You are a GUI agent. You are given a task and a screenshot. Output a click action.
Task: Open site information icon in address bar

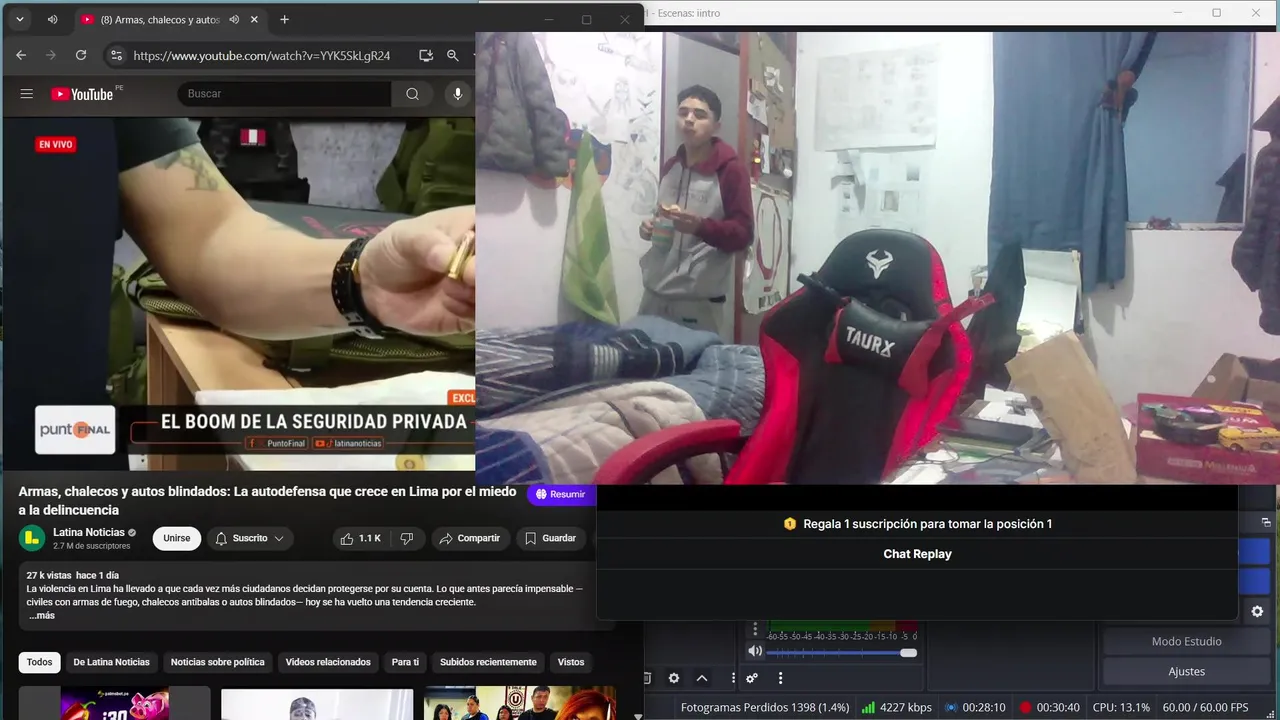coord(116,56)
